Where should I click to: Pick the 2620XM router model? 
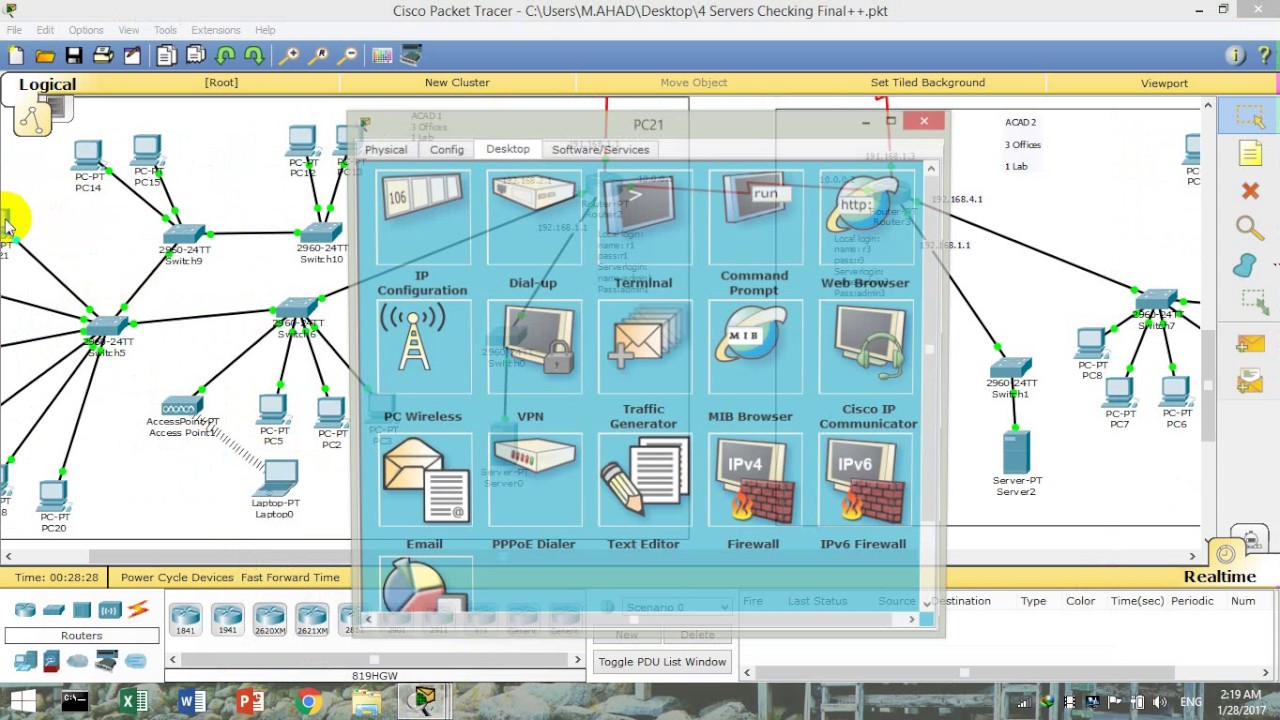[x=269, y=620]
